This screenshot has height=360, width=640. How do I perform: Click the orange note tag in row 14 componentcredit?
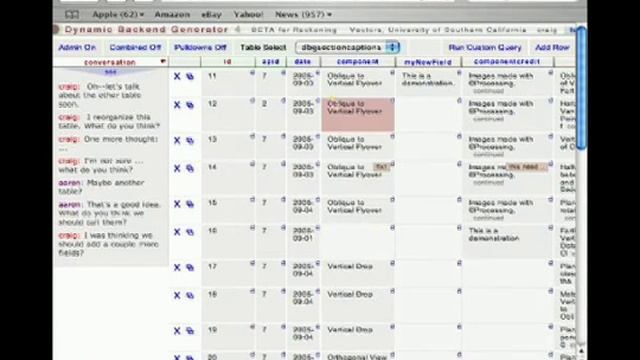[527, 167]
